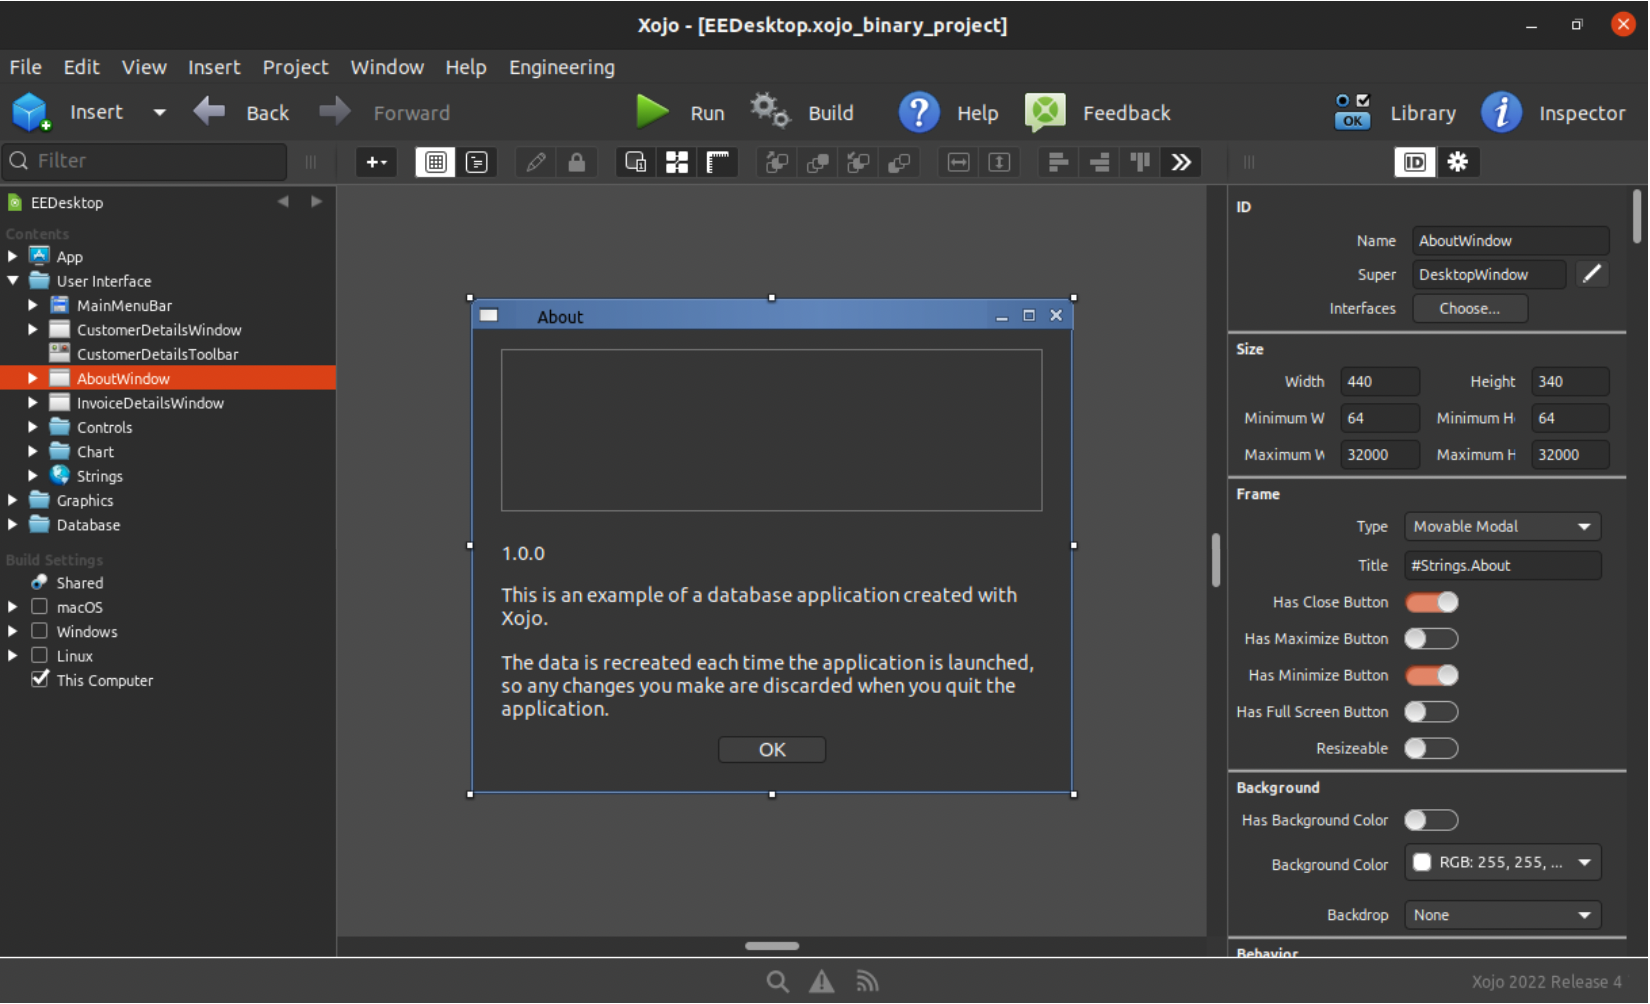Open the File menu
Viewport: 1650px width, 1004px height.
pyautogui.click(x=26, y=67)
